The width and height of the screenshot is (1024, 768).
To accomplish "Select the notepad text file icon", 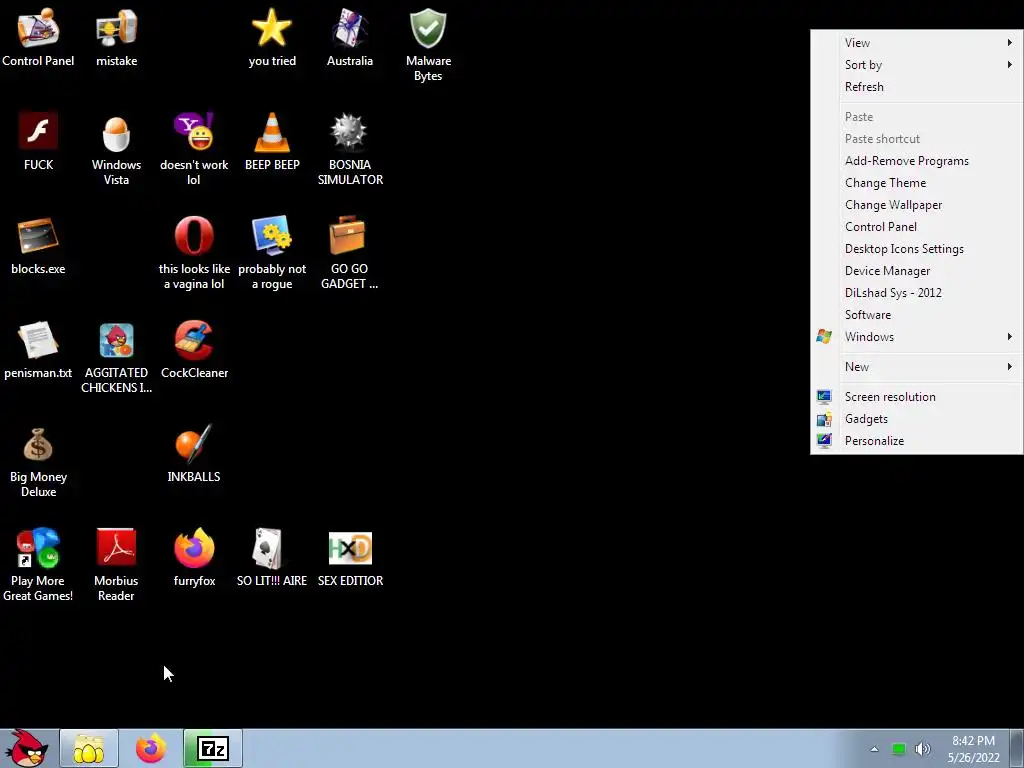I will pyautogui.click(x=38, y=349).
